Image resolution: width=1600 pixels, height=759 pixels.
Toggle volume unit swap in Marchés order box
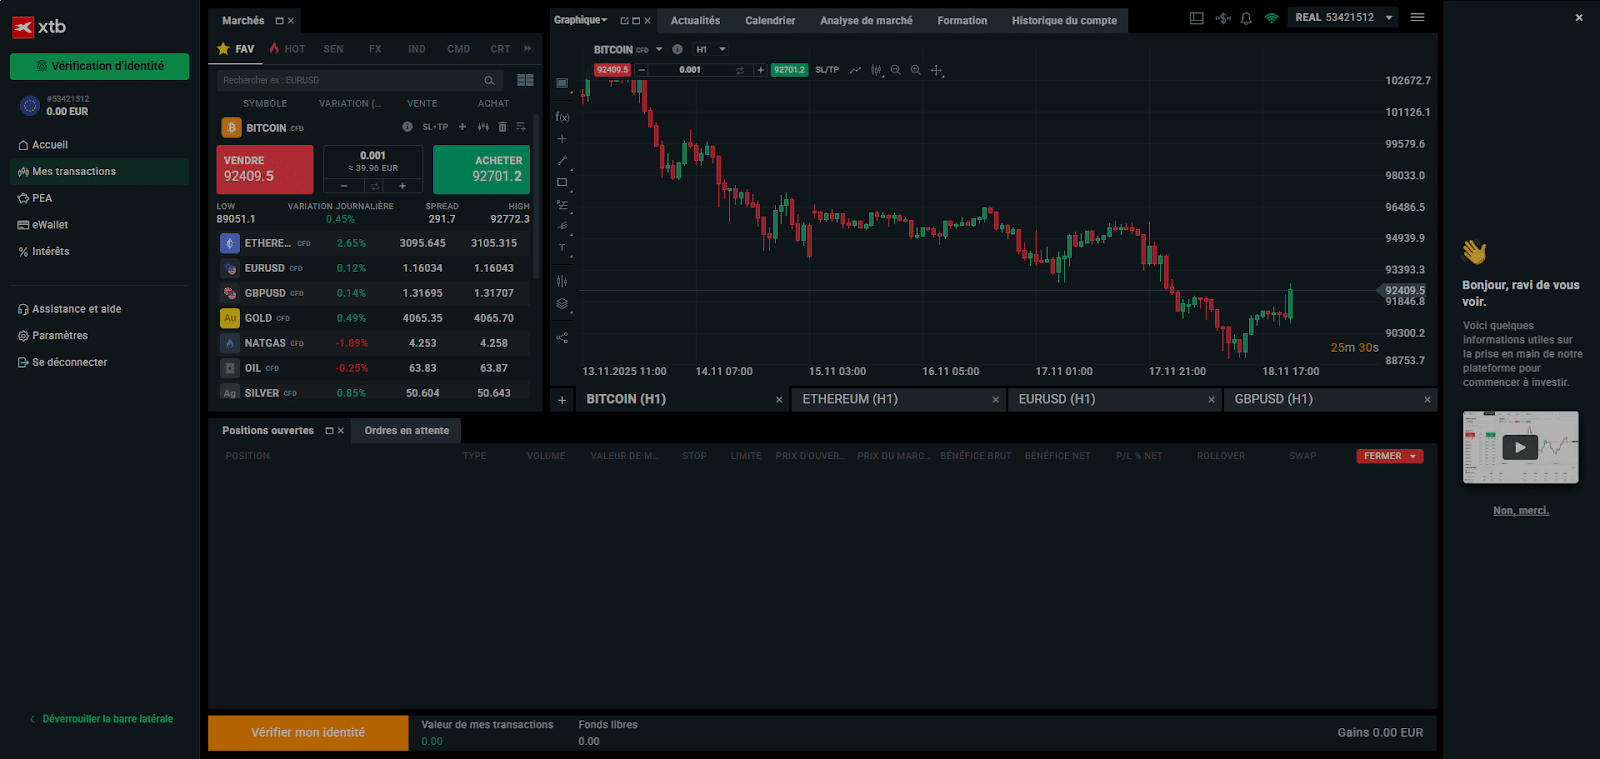(374, 186)
